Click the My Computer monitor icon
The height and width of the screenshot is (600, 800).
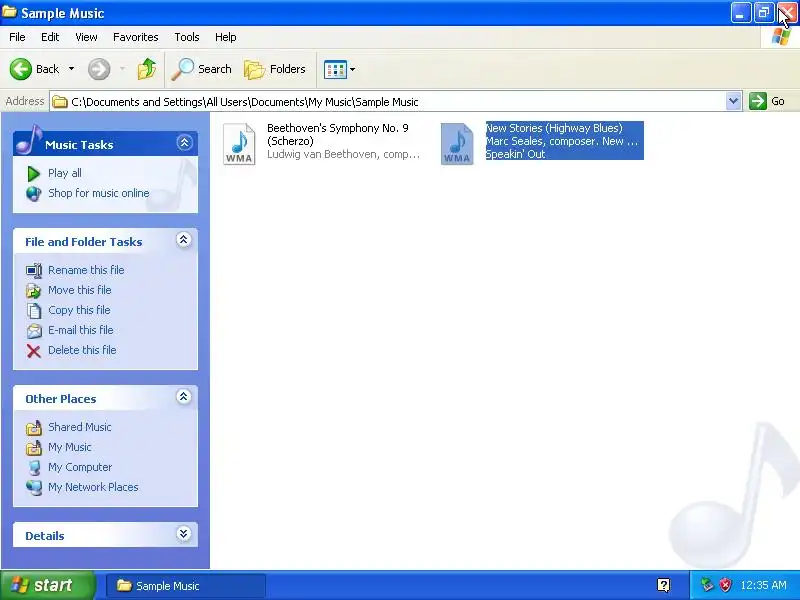pyautogui.click(x=34, y=468)
